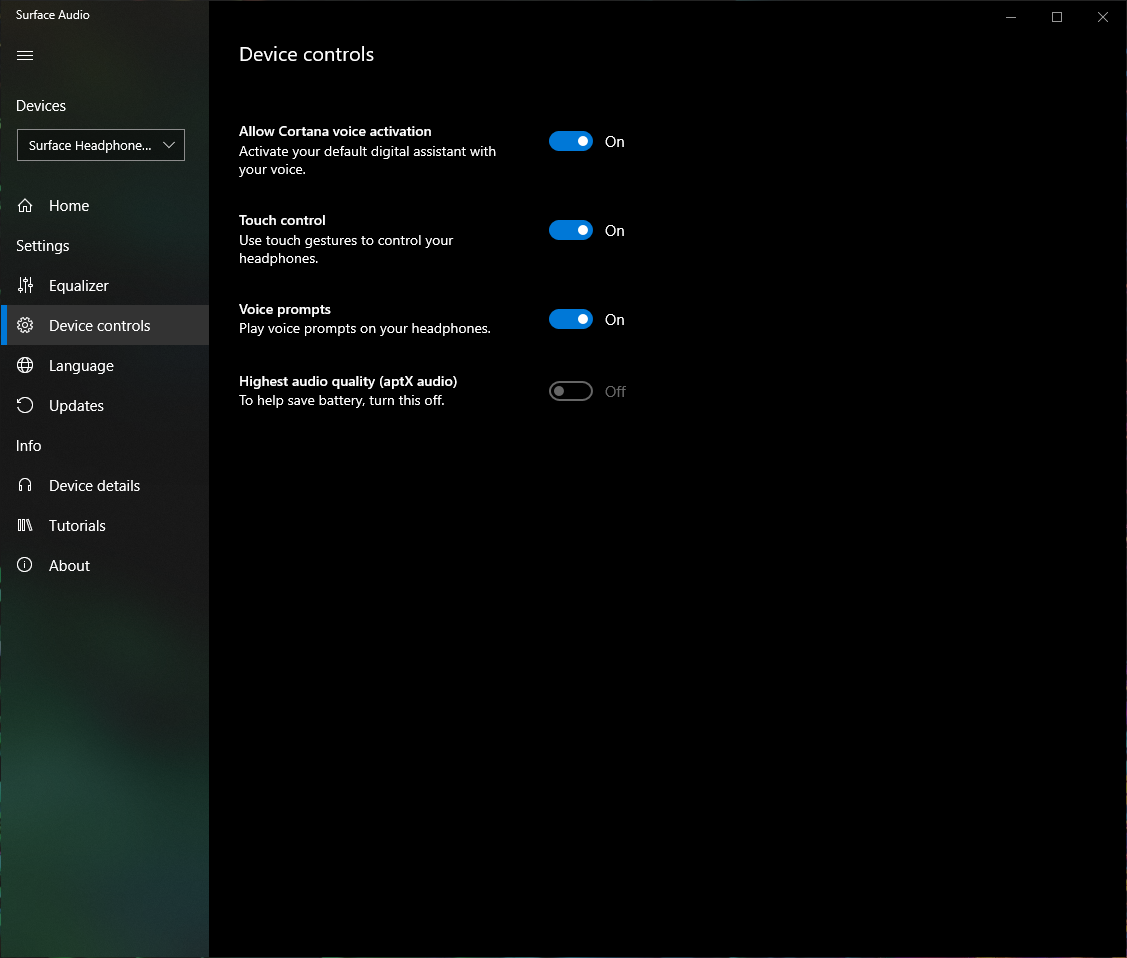Click the Tutorials books icon
The height and width of the screenshot is (958, 1127).
point(26,526)
